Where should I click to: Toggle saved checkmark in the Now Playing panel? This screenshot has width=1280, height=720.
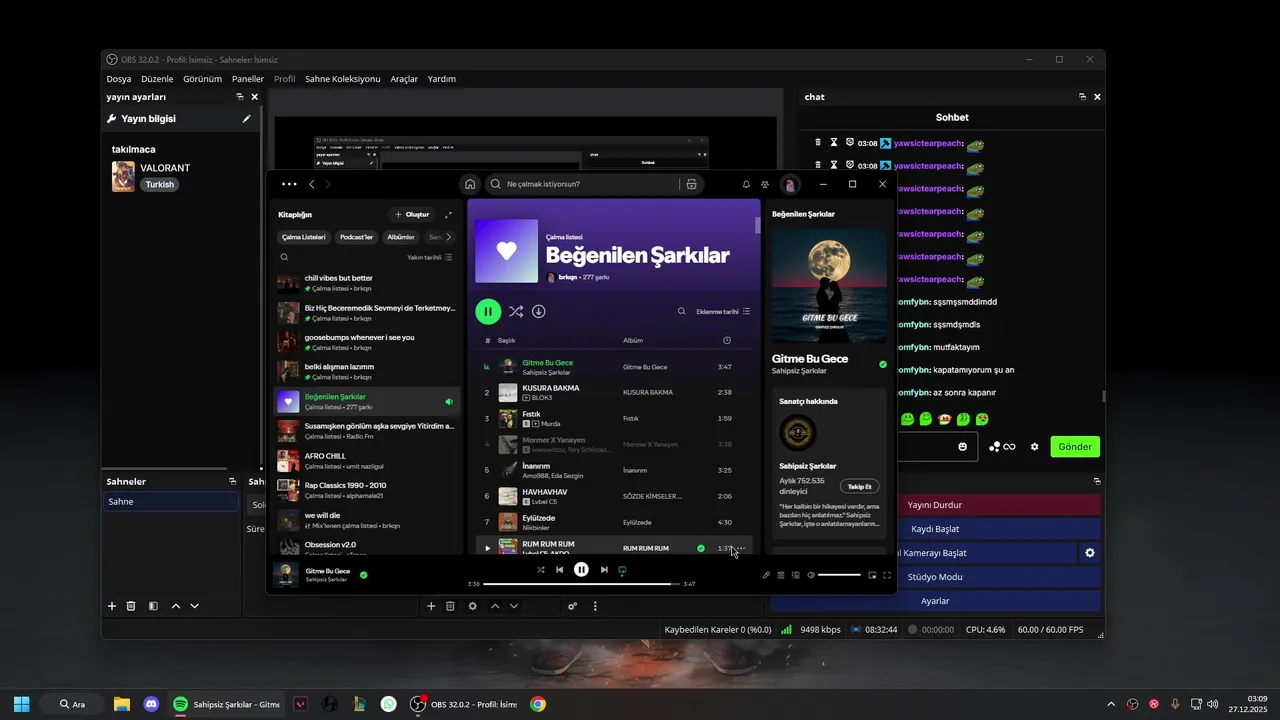882,364
